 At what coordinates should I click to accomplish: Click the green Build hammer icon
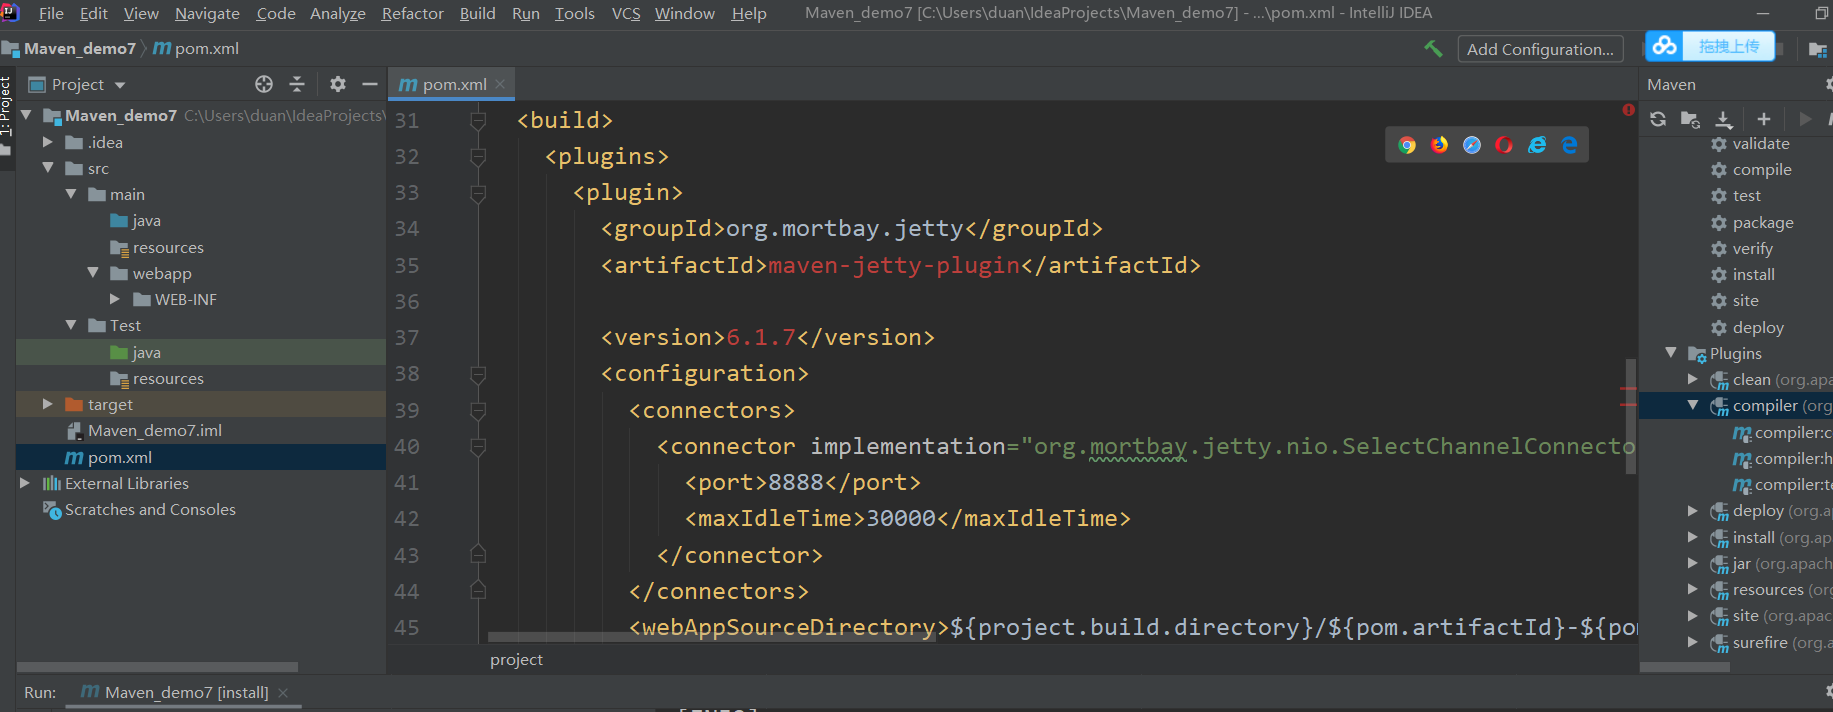tap(1433, 48)
